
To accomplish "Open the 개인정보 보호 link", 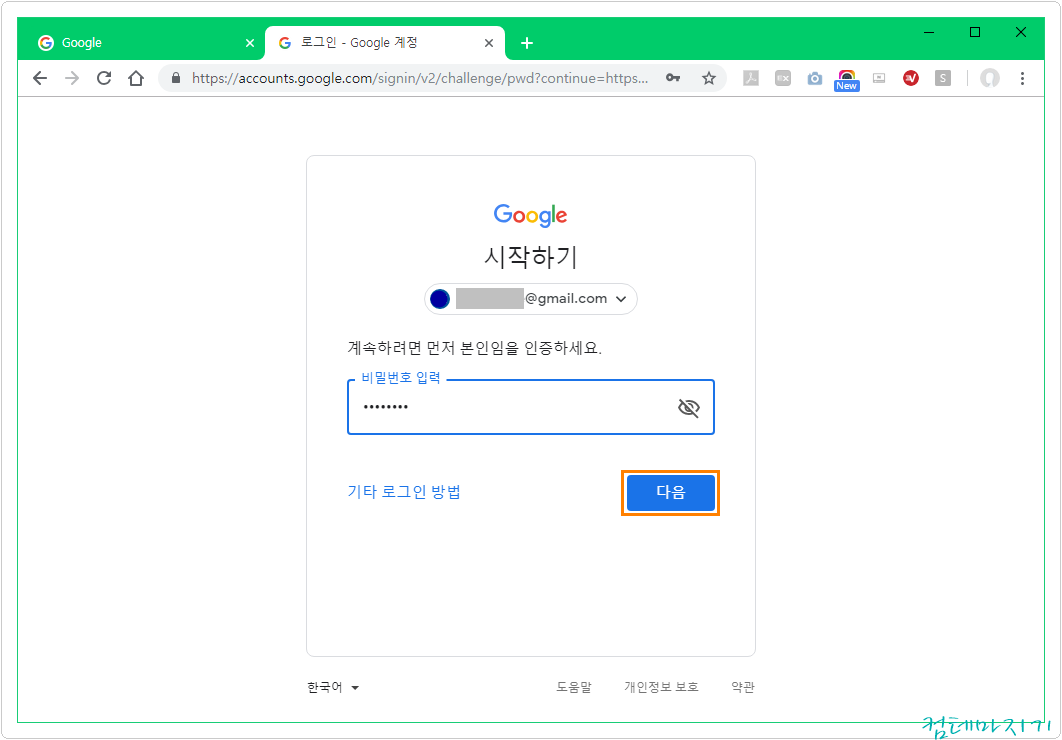I will click(661, 687).
